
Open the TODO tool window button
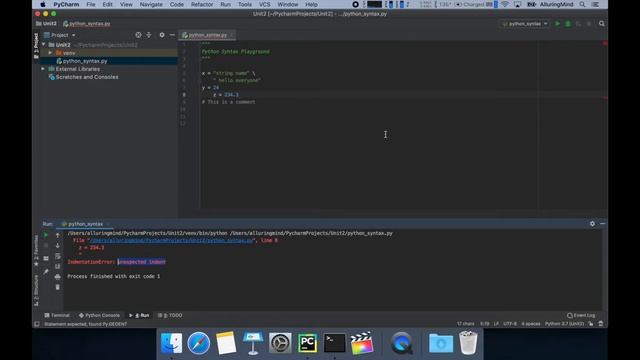(170, 315)
